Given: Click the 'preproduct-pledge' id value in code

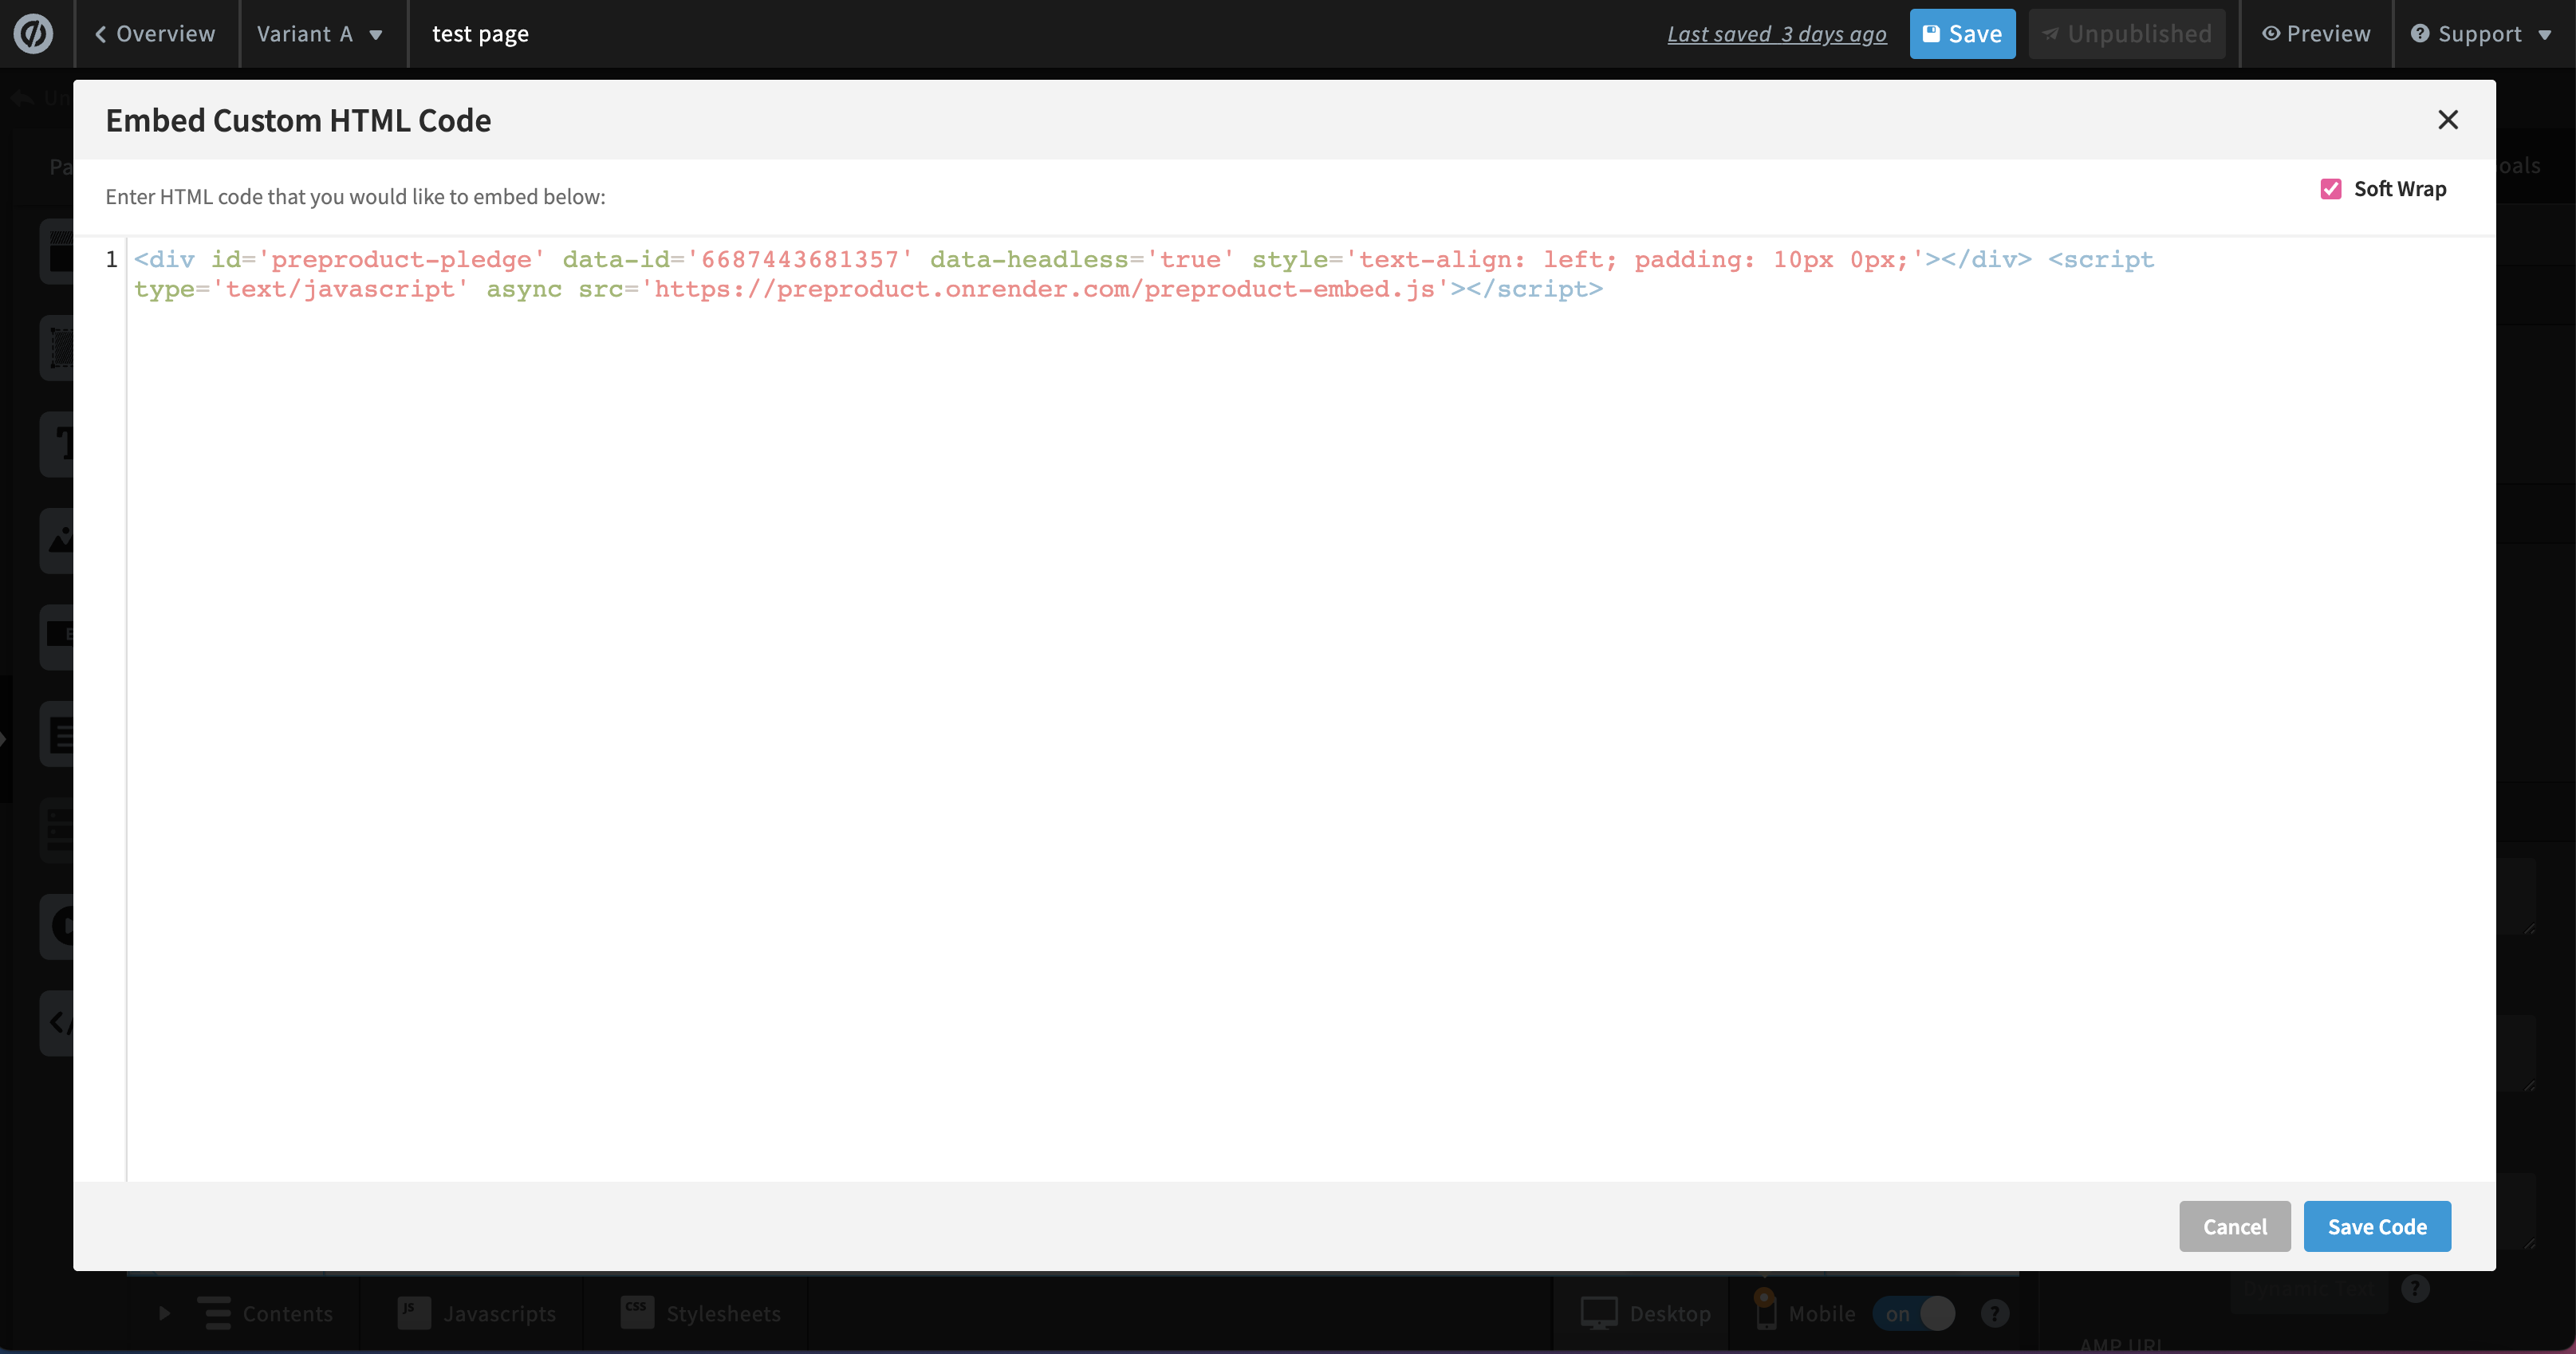Looking at the screenshot, I should (x=401, y=260).
